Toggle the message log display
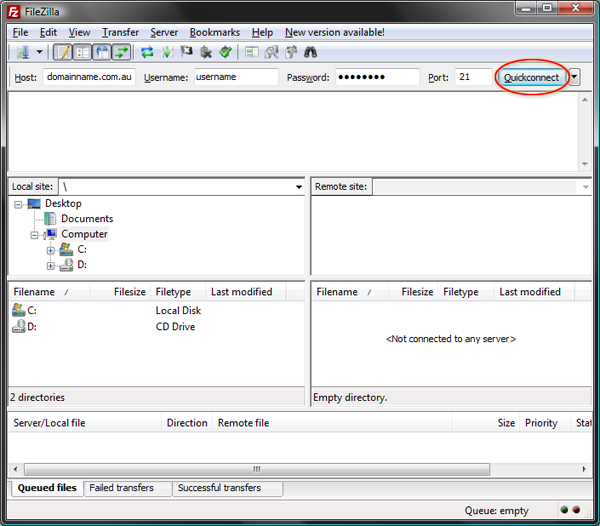Screen dimensions: 600x526 [x=62, y=52]
